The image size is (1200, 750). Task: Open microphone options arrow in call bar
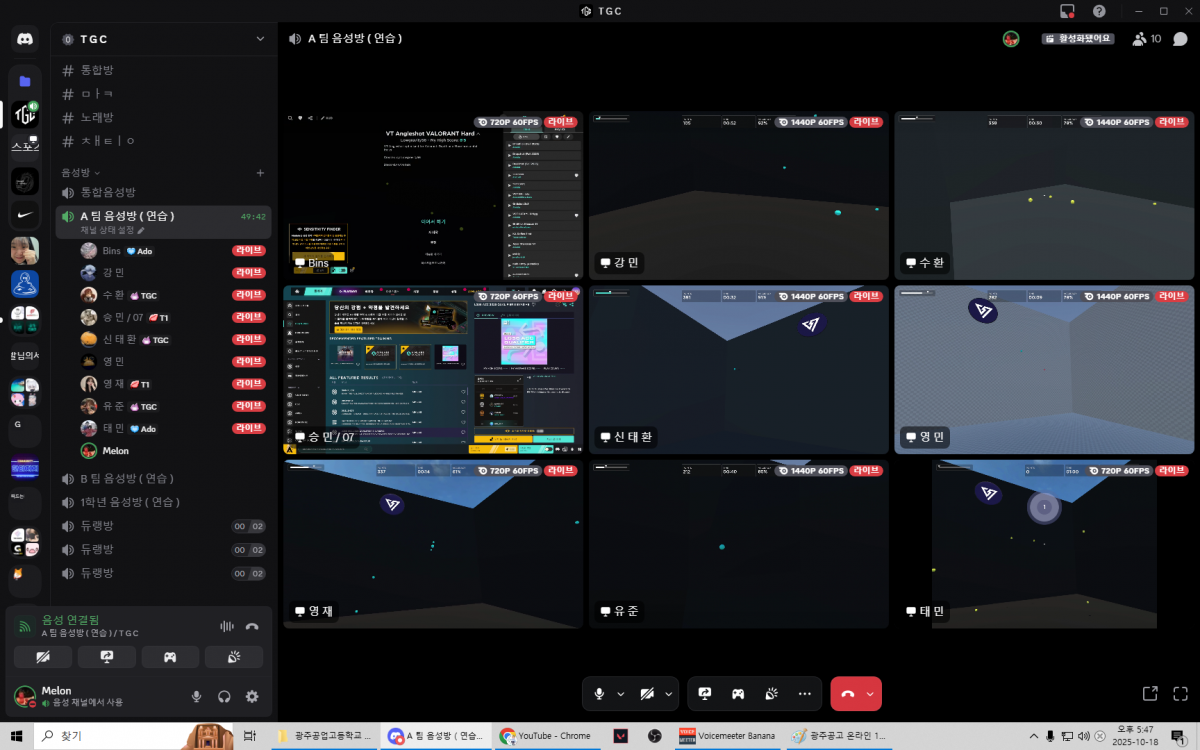click(620, 693)
